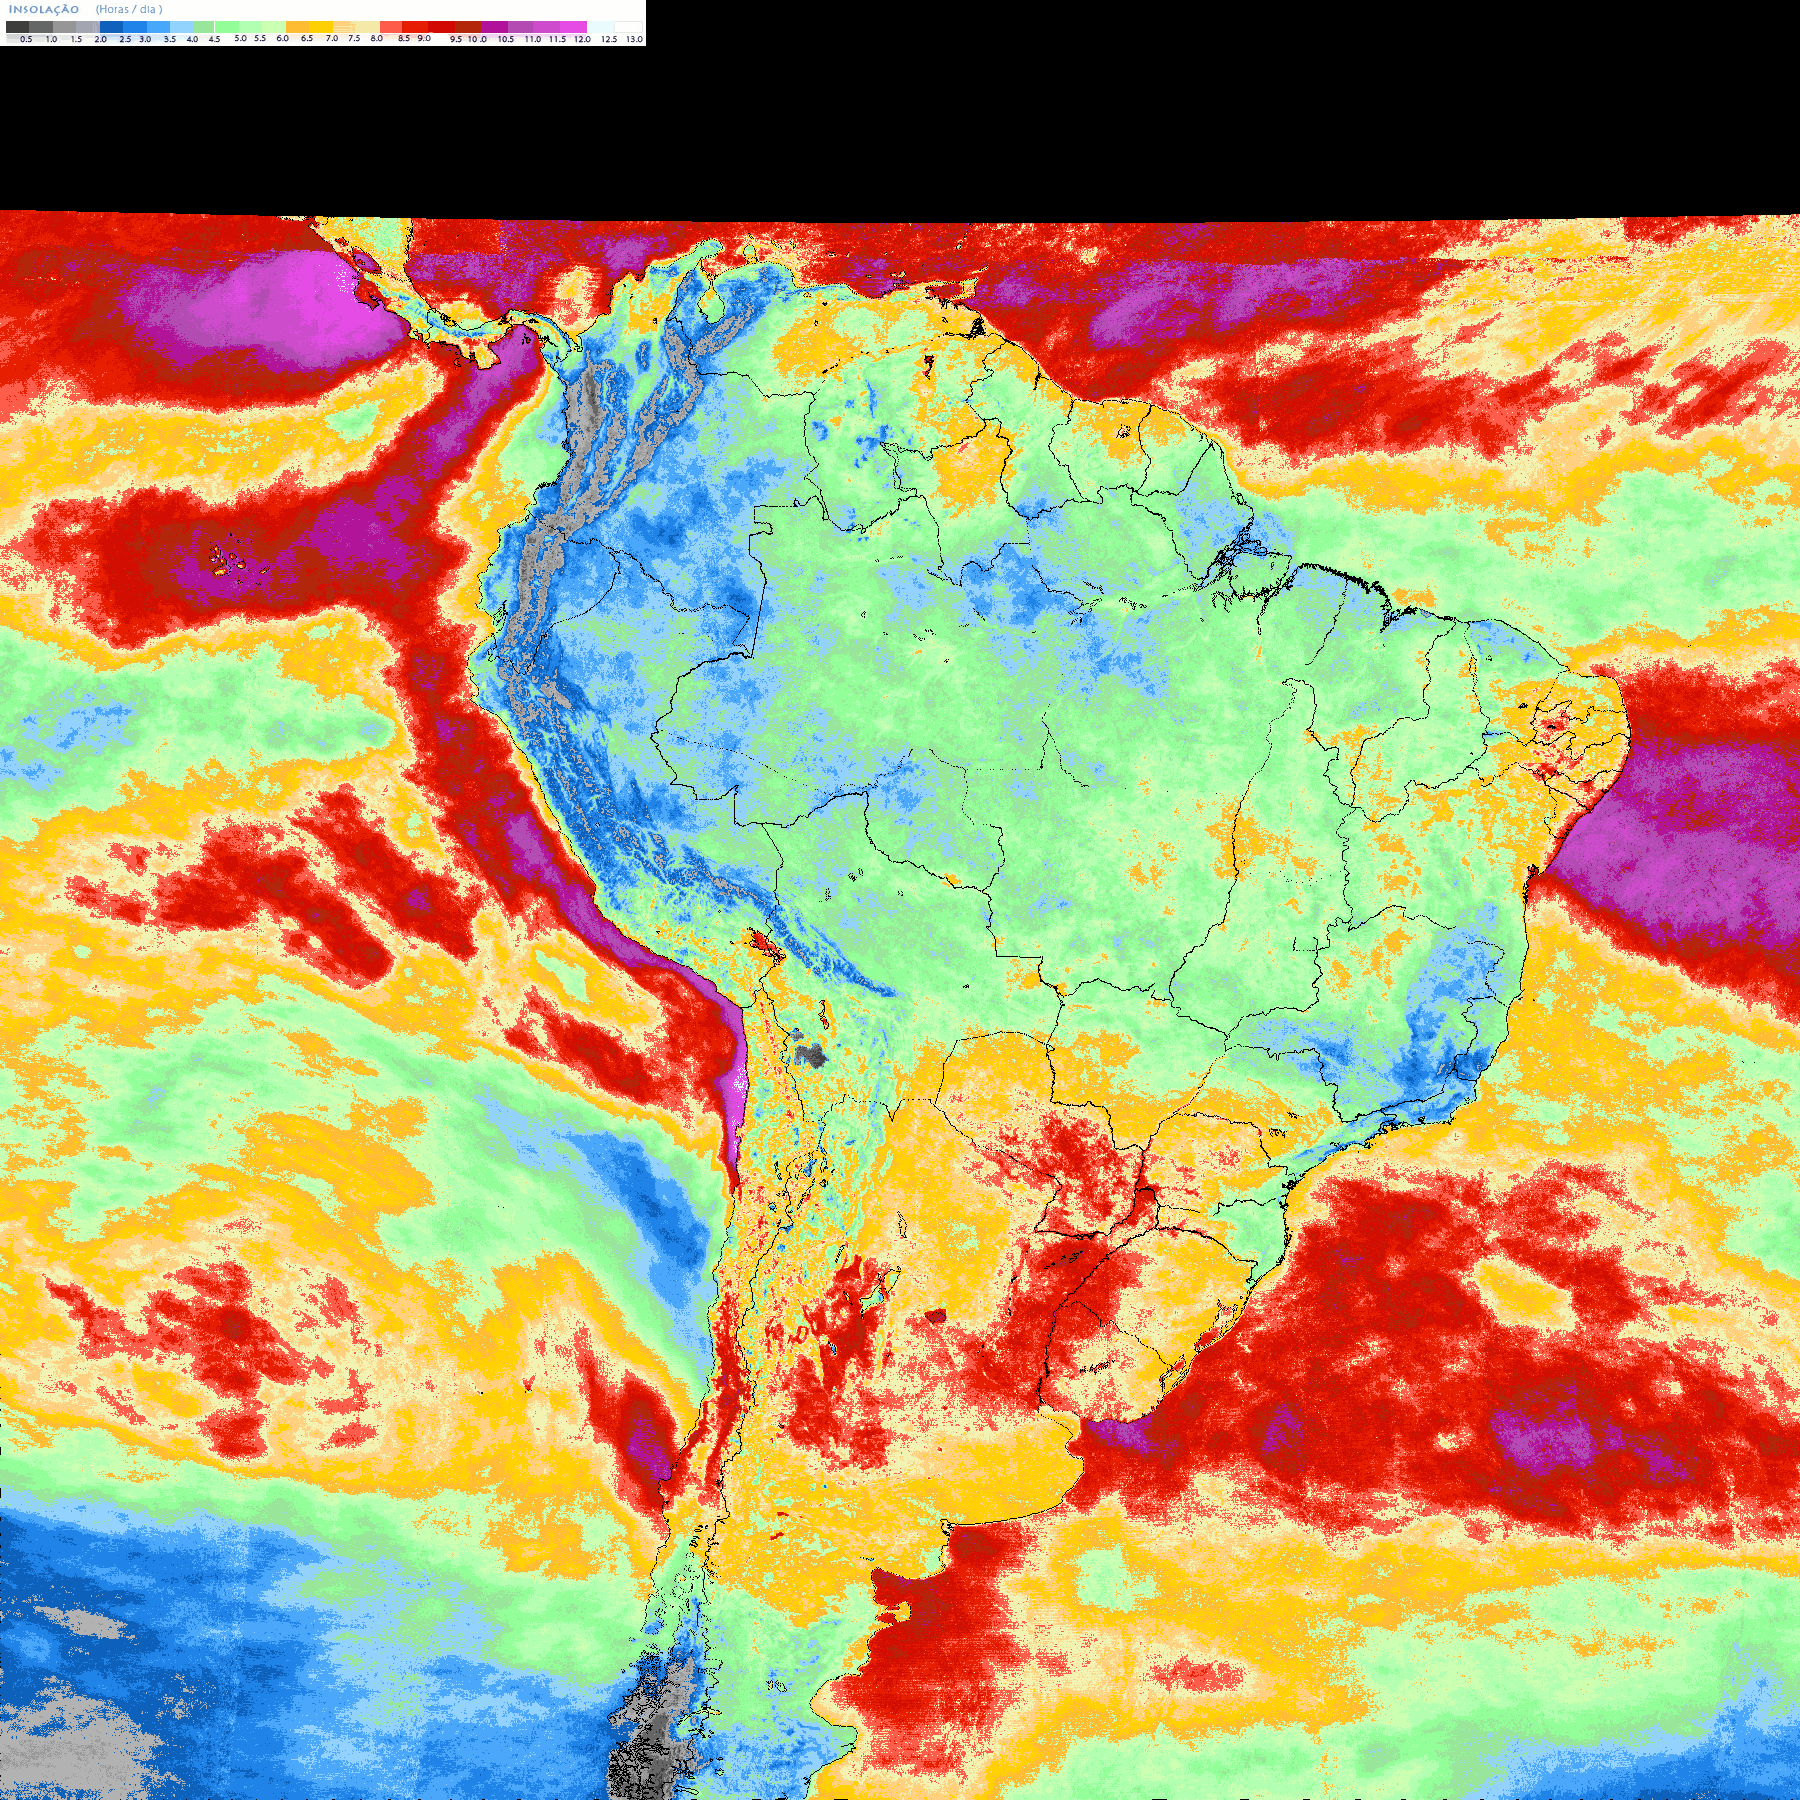Viewport: 1800px width, 1800px height.
Task: Click the 5.5 legend value
Action: (260, 38)
